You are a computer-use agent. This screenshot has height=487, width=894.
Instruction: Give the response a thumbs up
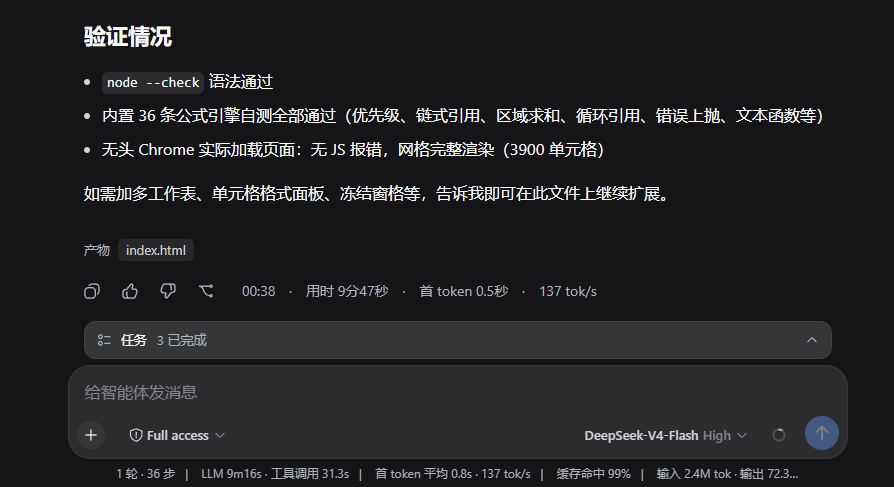[x=130, y=291]
